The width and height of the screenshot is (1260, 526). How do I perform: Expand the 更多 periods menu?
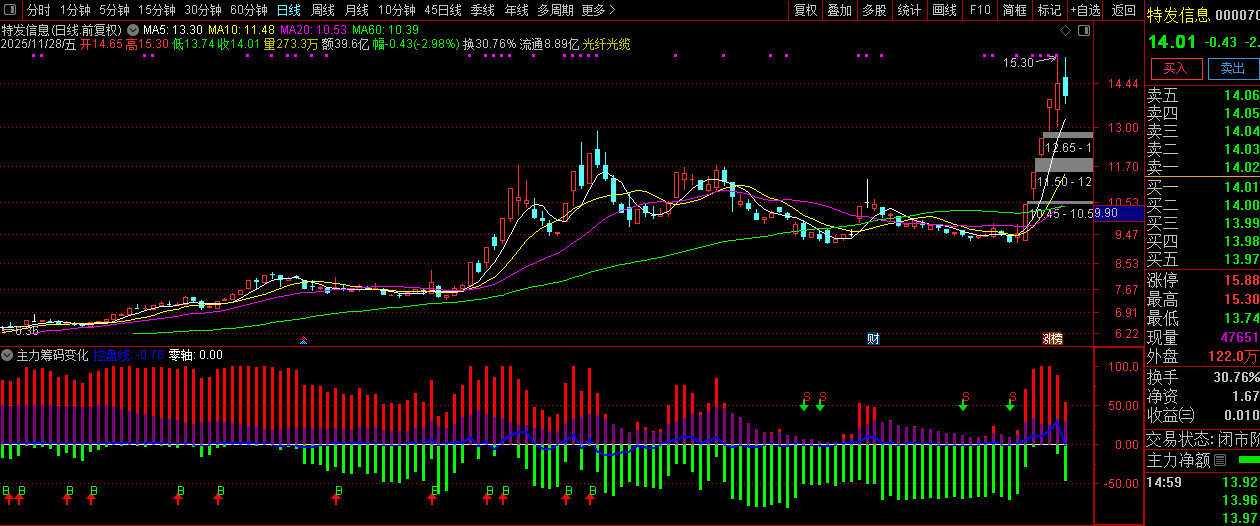point(598,10)
